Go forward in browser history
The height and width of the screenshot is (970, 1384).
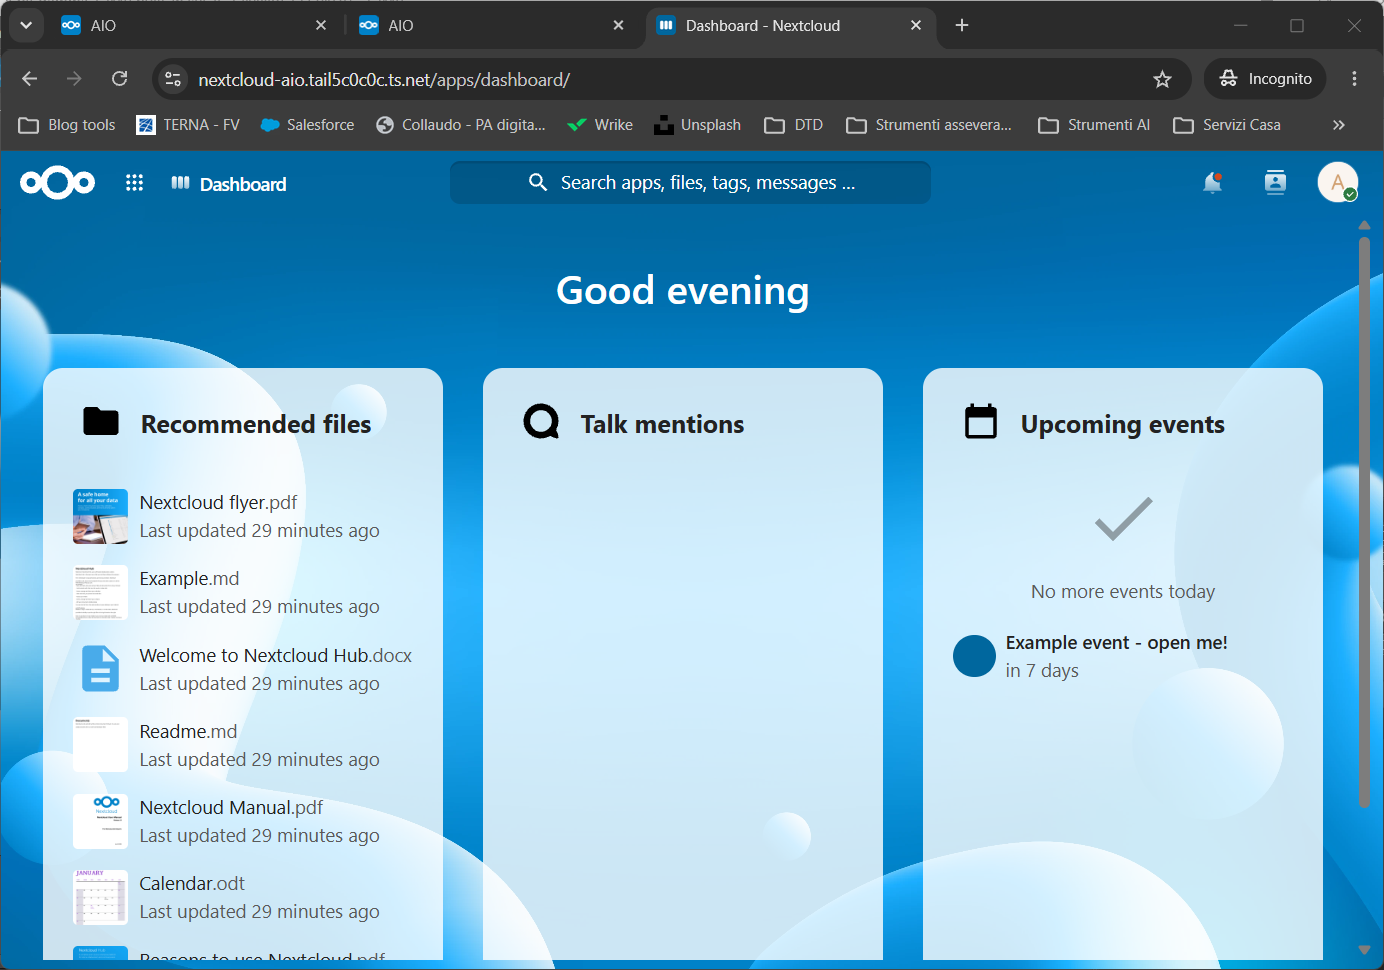74,78
